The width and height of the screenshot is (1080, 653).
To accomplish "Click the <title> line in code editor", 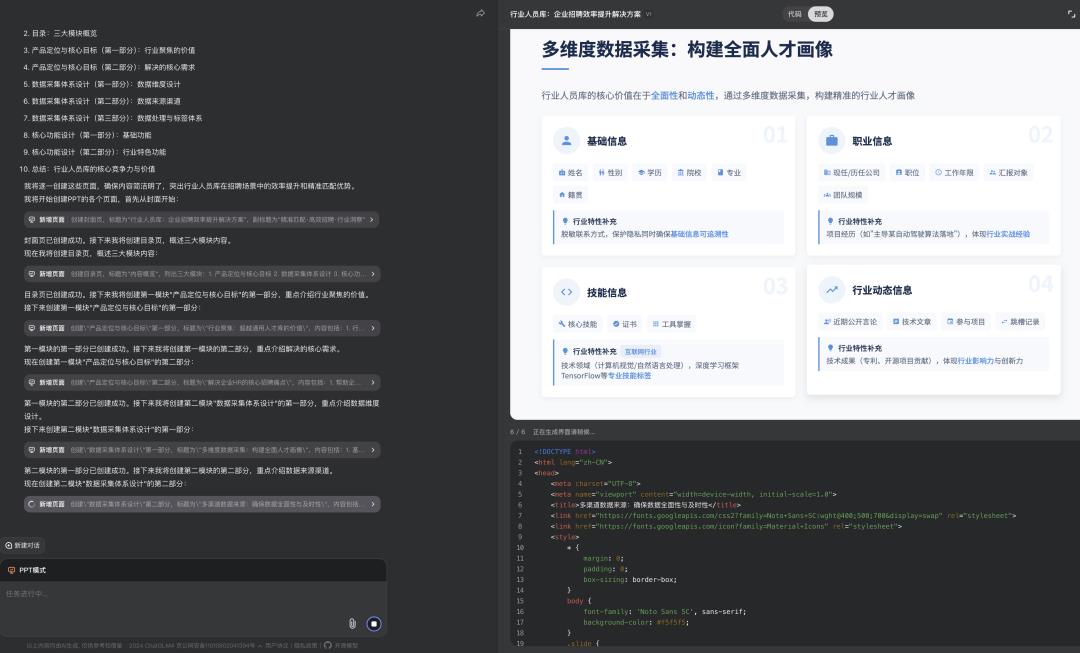I will (x=645, y=505).
